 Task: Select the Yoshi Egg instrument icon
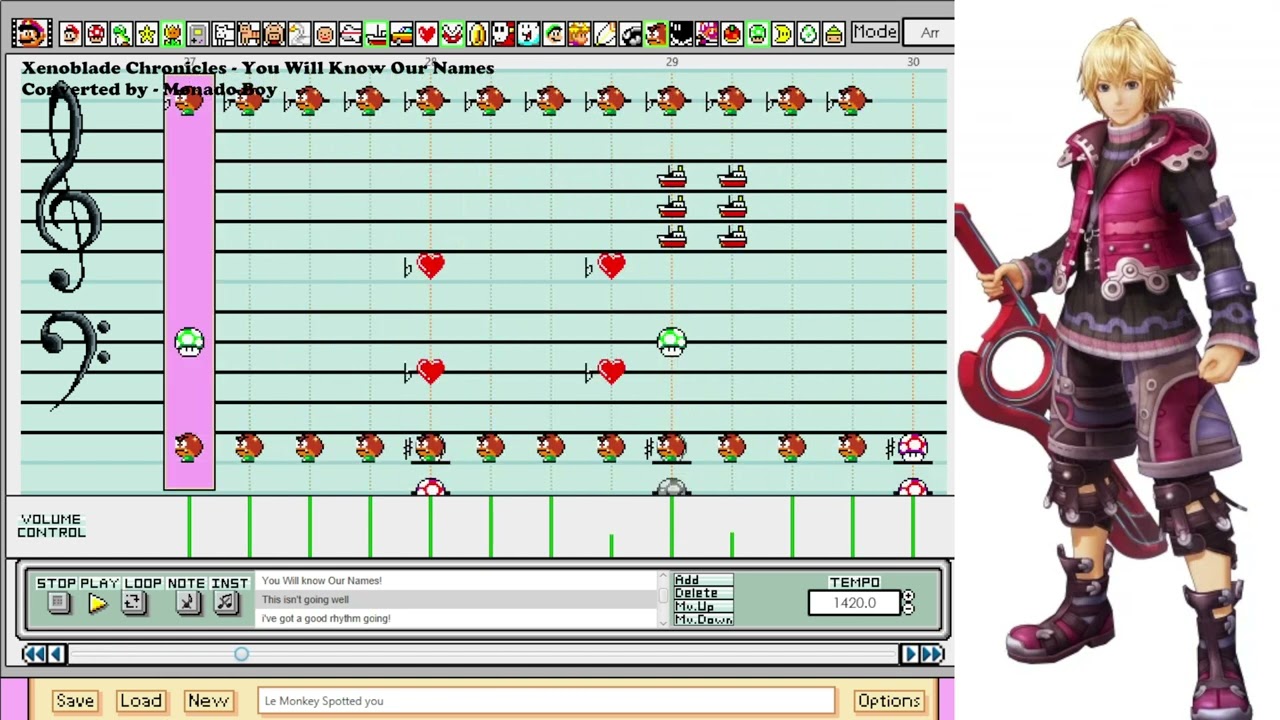pyautogui.click(x=808, y=34)
